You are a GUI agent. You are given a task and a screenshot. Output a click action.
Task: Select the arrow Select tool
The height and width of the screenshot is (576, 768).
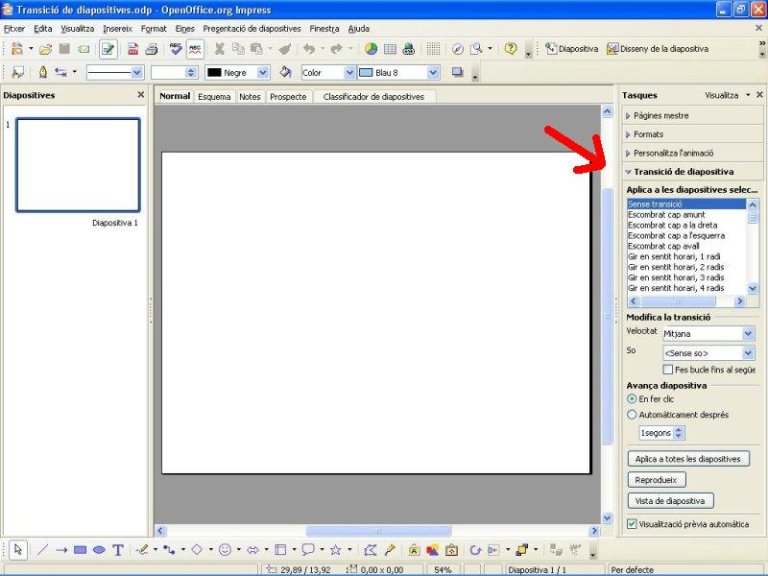click(x=18, y=550)
